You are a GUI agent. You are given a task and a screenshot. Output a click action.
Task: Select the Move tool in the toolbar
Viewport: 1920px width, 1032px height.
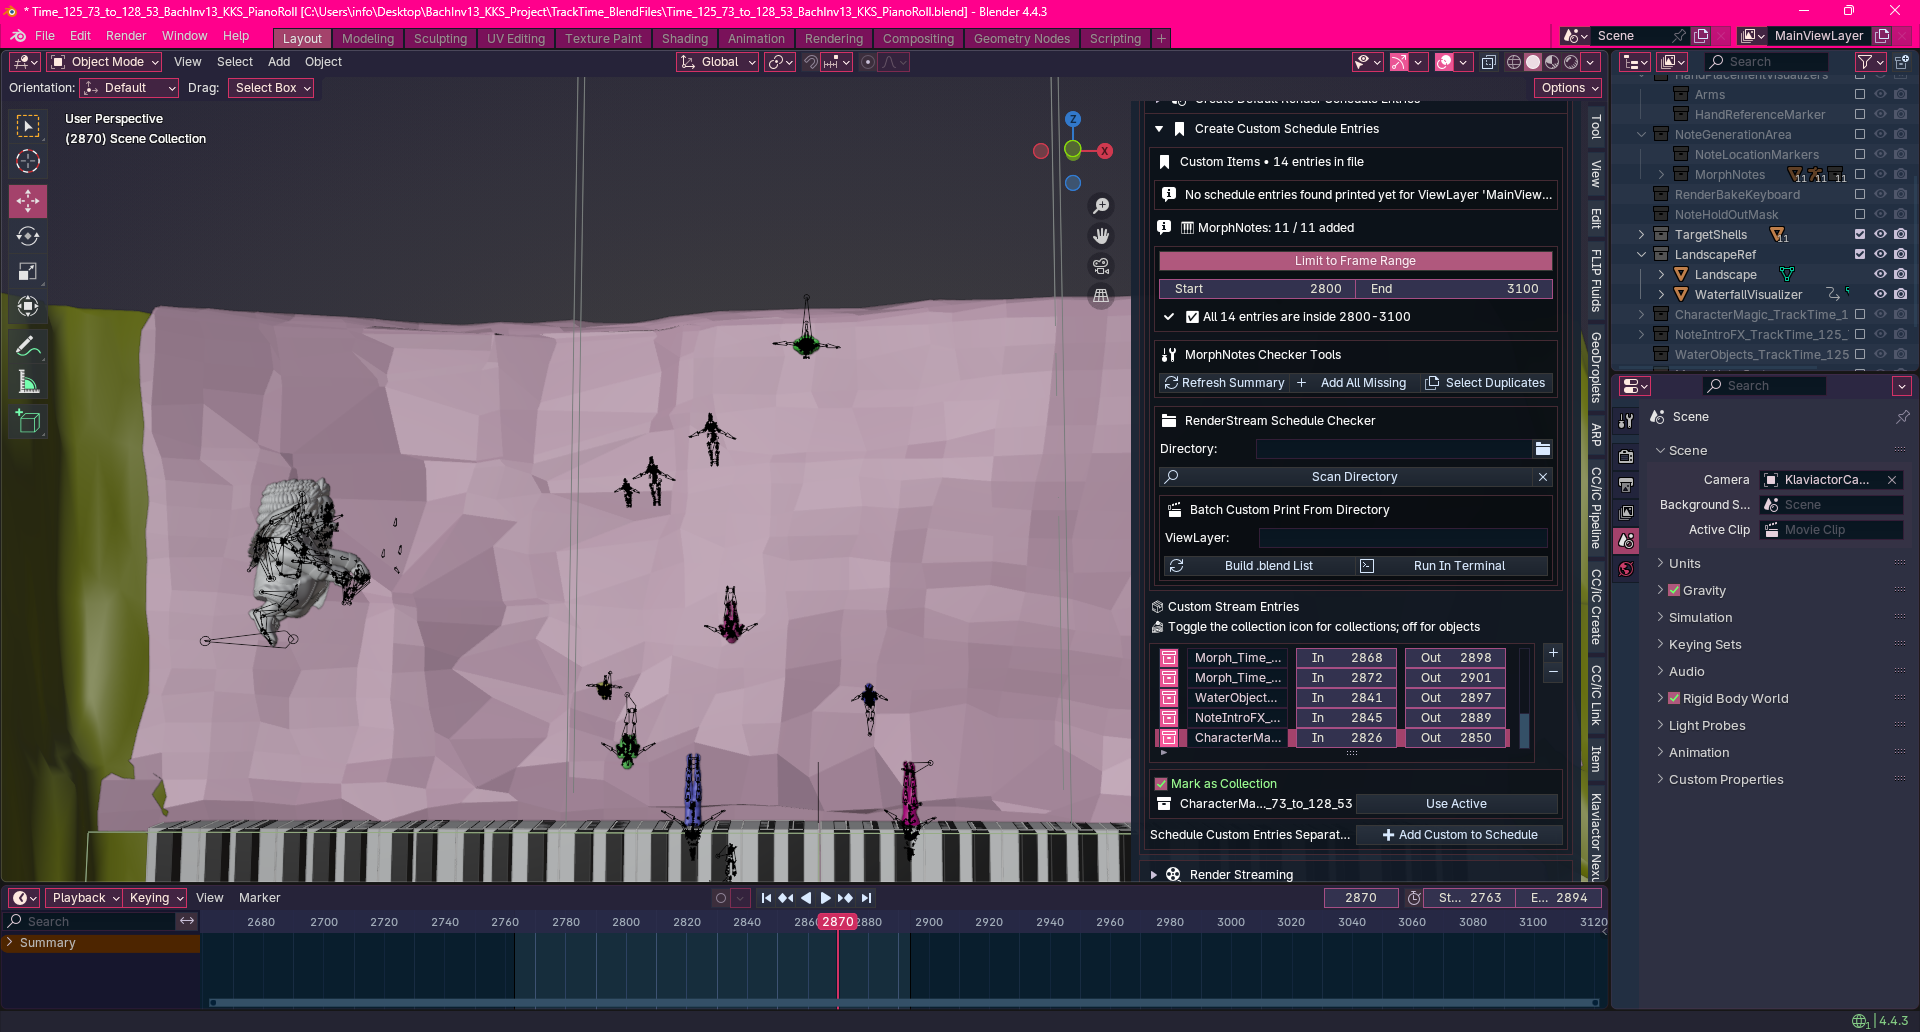pyautogui.click(x=28, y=201)
